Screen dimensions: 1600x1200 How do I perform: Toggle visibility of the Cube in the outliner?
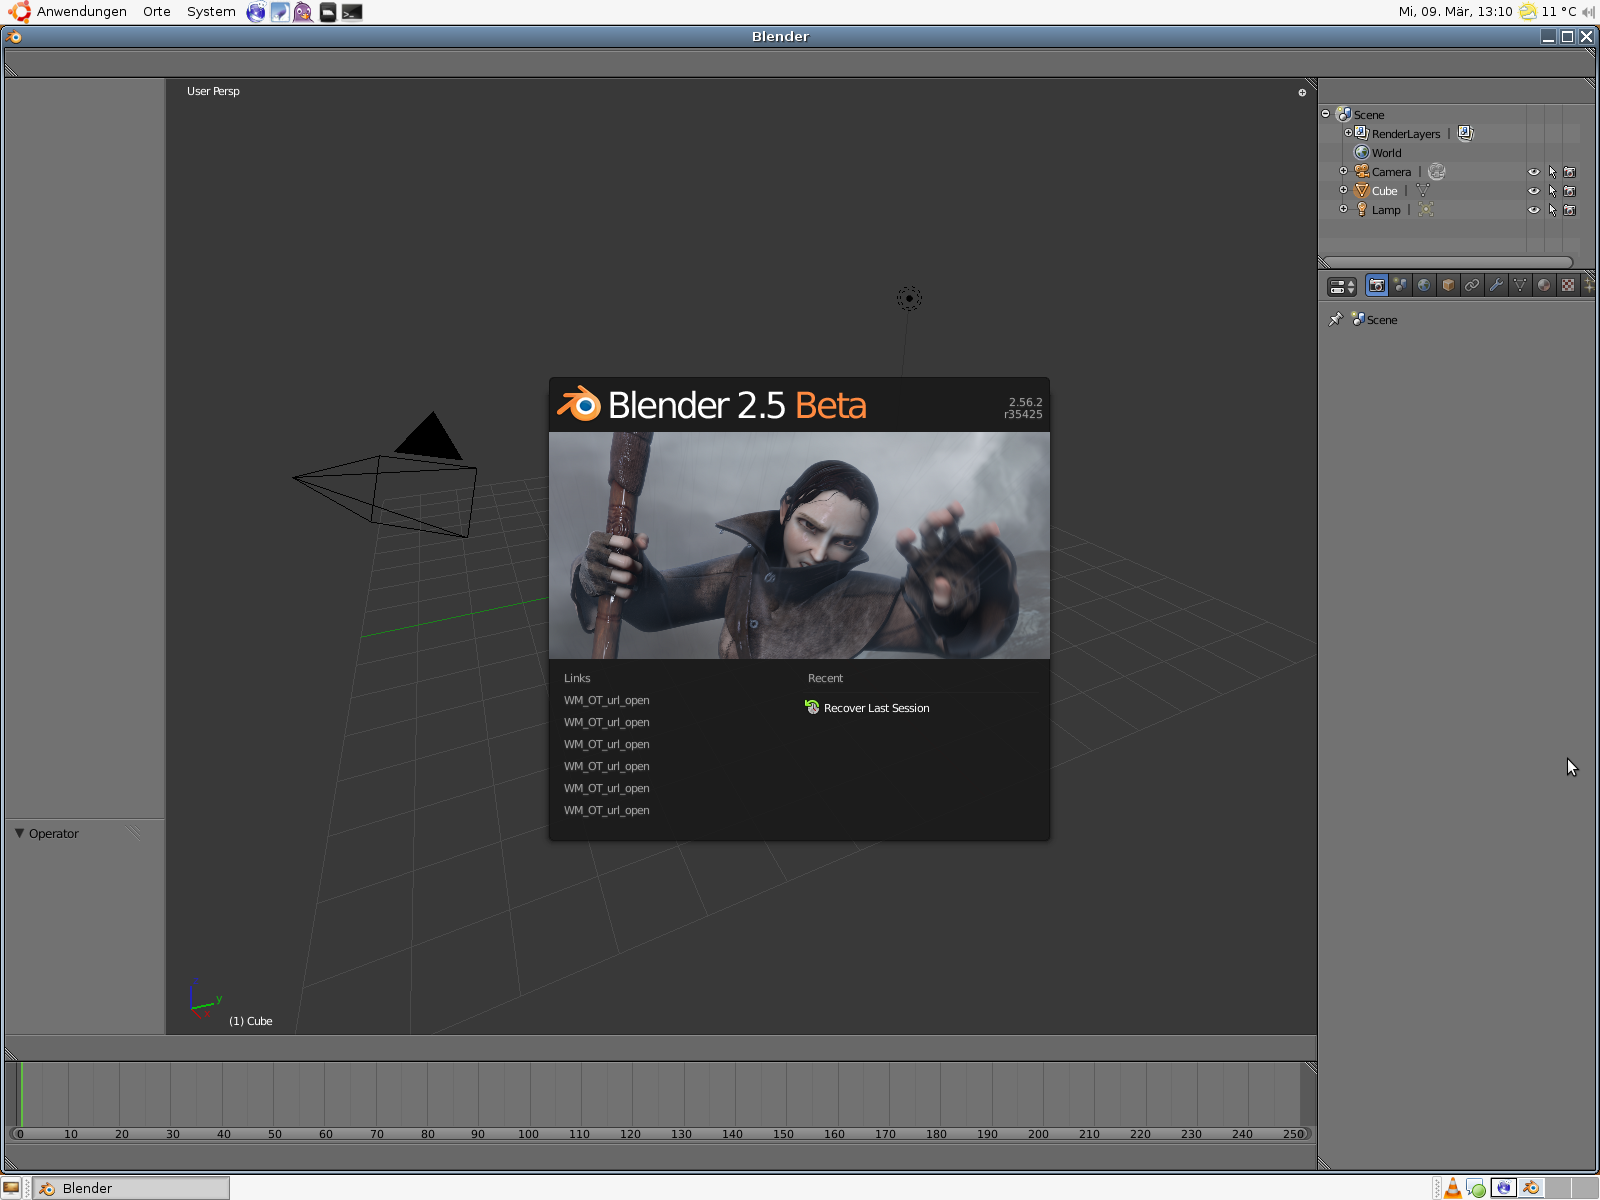[x=1534, y=191]
